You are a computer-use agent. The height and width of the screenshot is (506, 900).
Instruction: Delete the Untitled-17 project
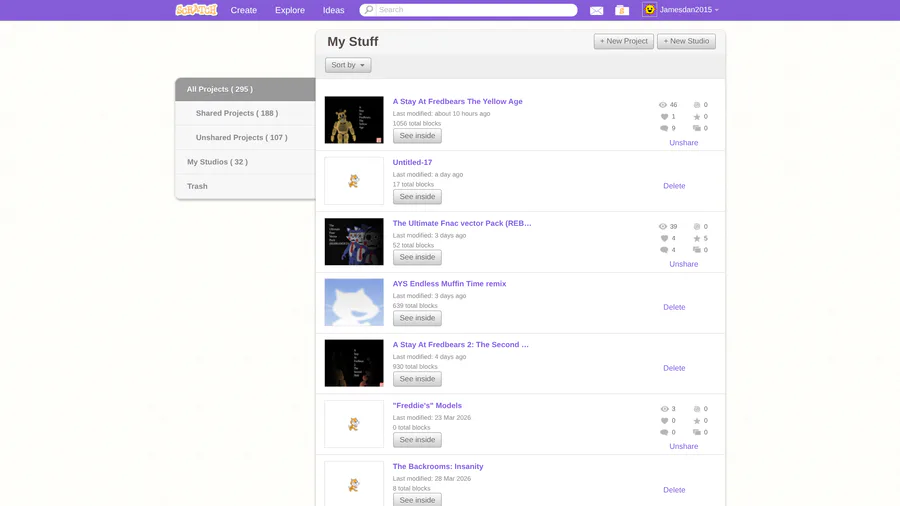(x=674, y=186)
